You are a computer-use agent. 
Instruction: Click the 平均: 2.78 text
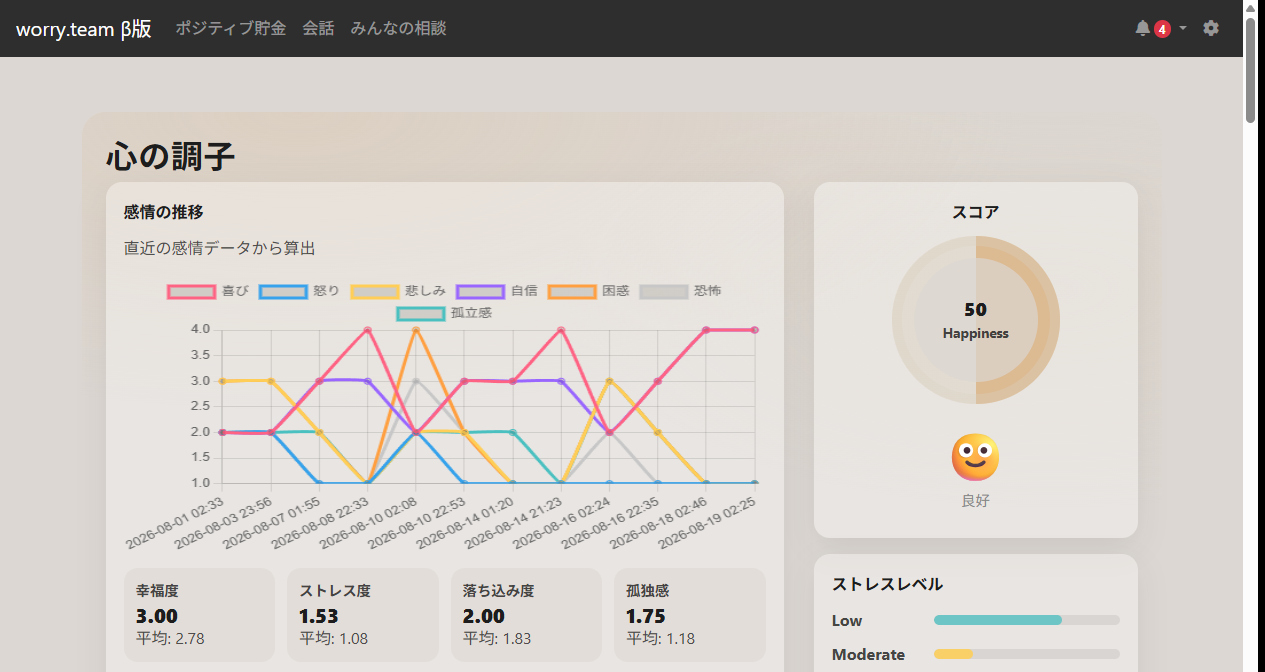point(170,638)
